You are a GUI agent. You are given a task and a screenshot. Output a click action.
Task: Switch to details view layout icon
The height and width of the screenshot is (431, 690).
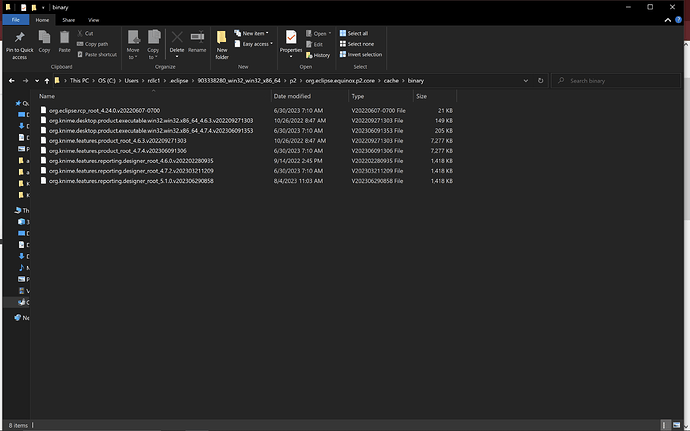[665, 425]
